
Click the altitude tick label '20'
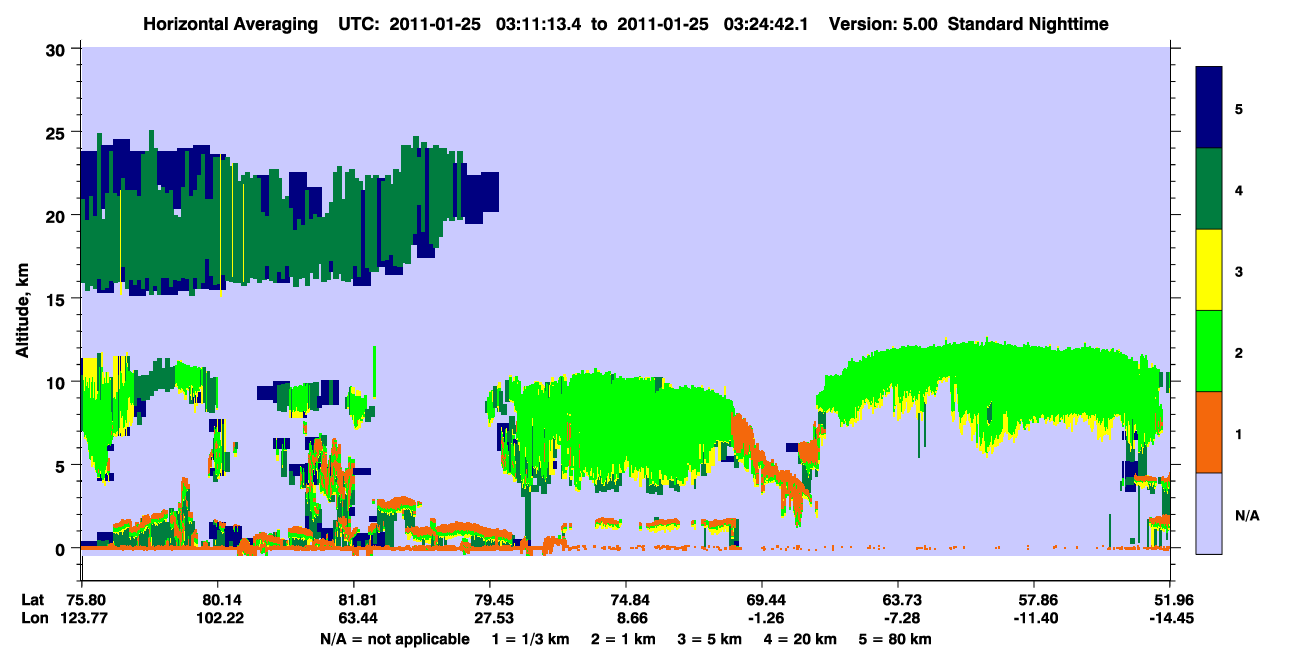58,215
